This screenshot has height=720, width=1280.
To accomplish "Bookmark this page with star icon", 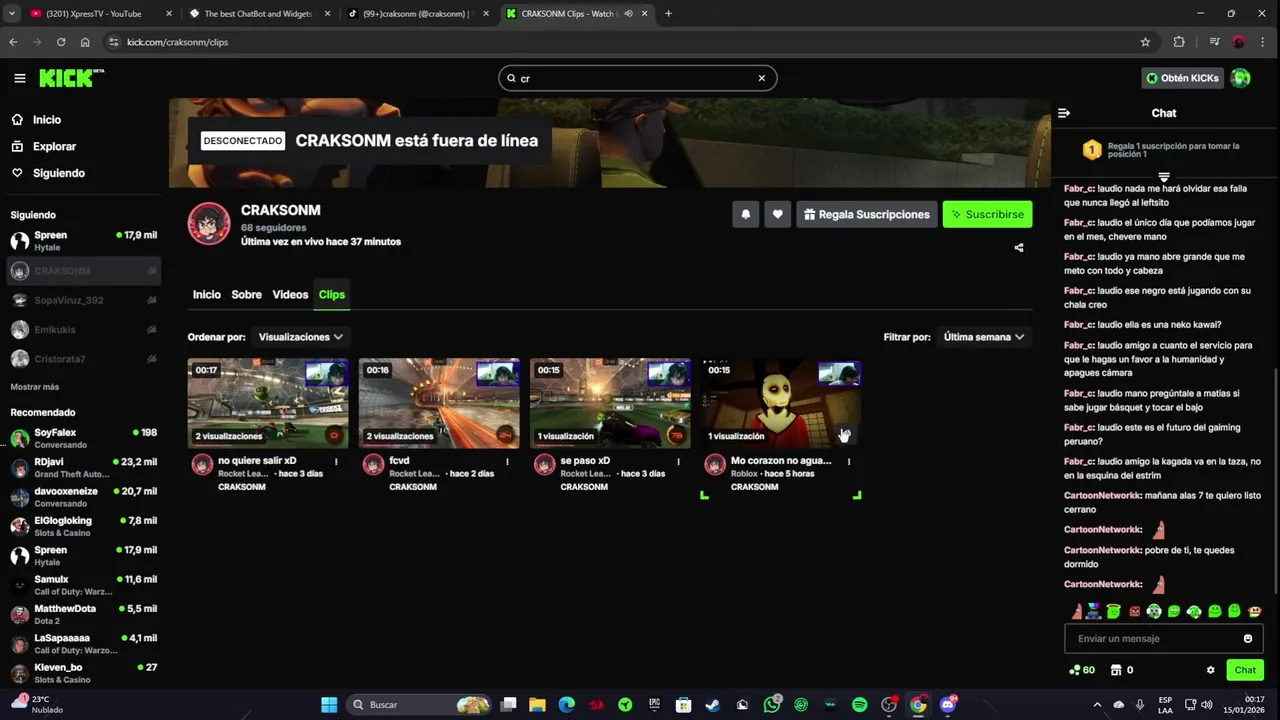I will click(1145, 42).
